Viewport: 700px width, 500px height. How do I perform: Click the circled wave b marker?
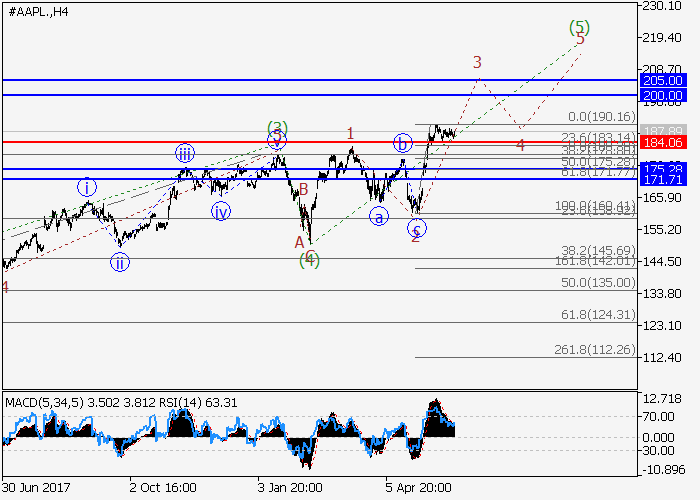[403, 143]
